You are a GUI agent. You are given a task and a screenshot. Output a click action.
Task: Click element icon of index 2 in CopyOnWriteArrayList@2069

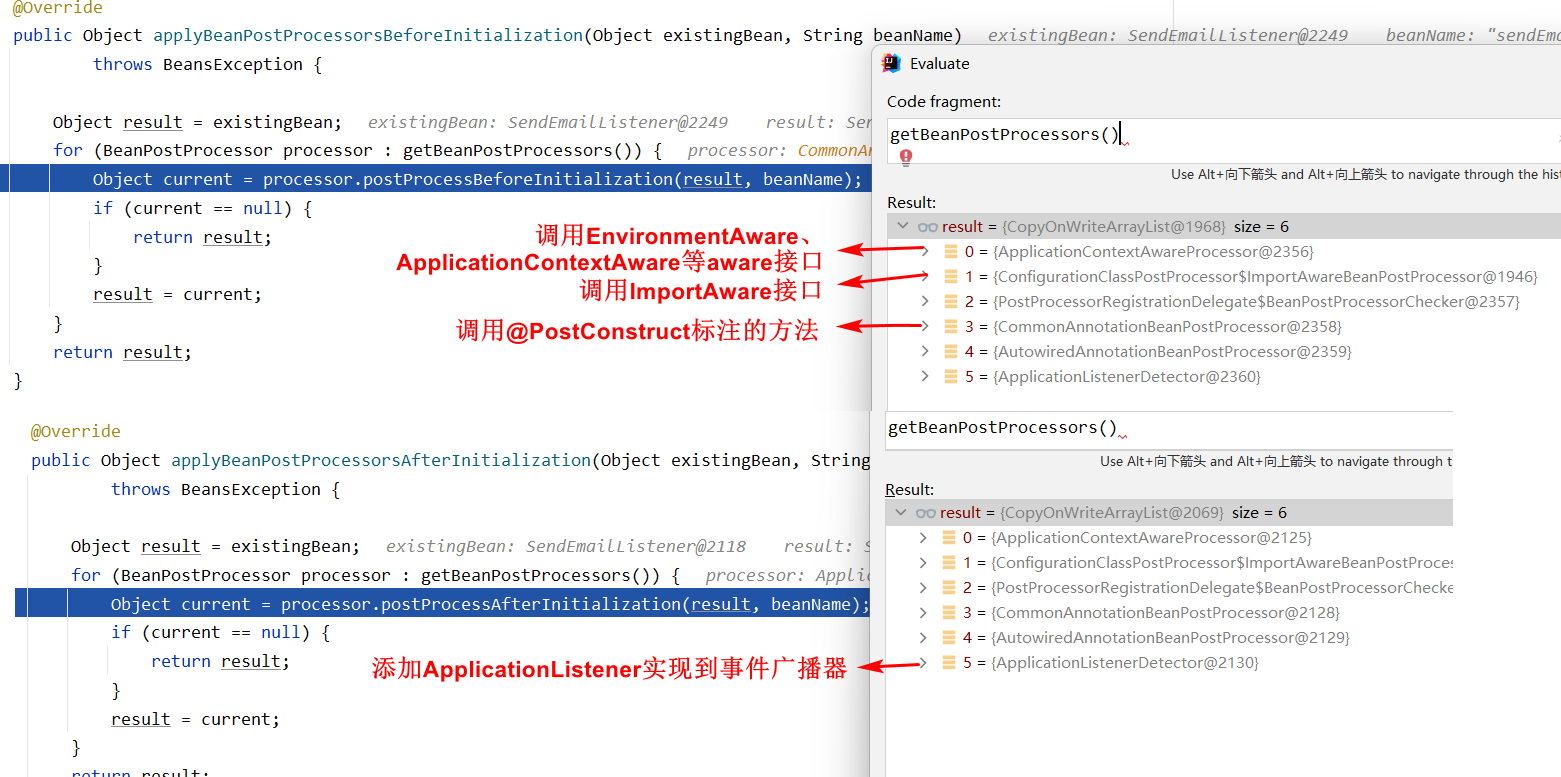pyautogui.click(x=949, y=588)
